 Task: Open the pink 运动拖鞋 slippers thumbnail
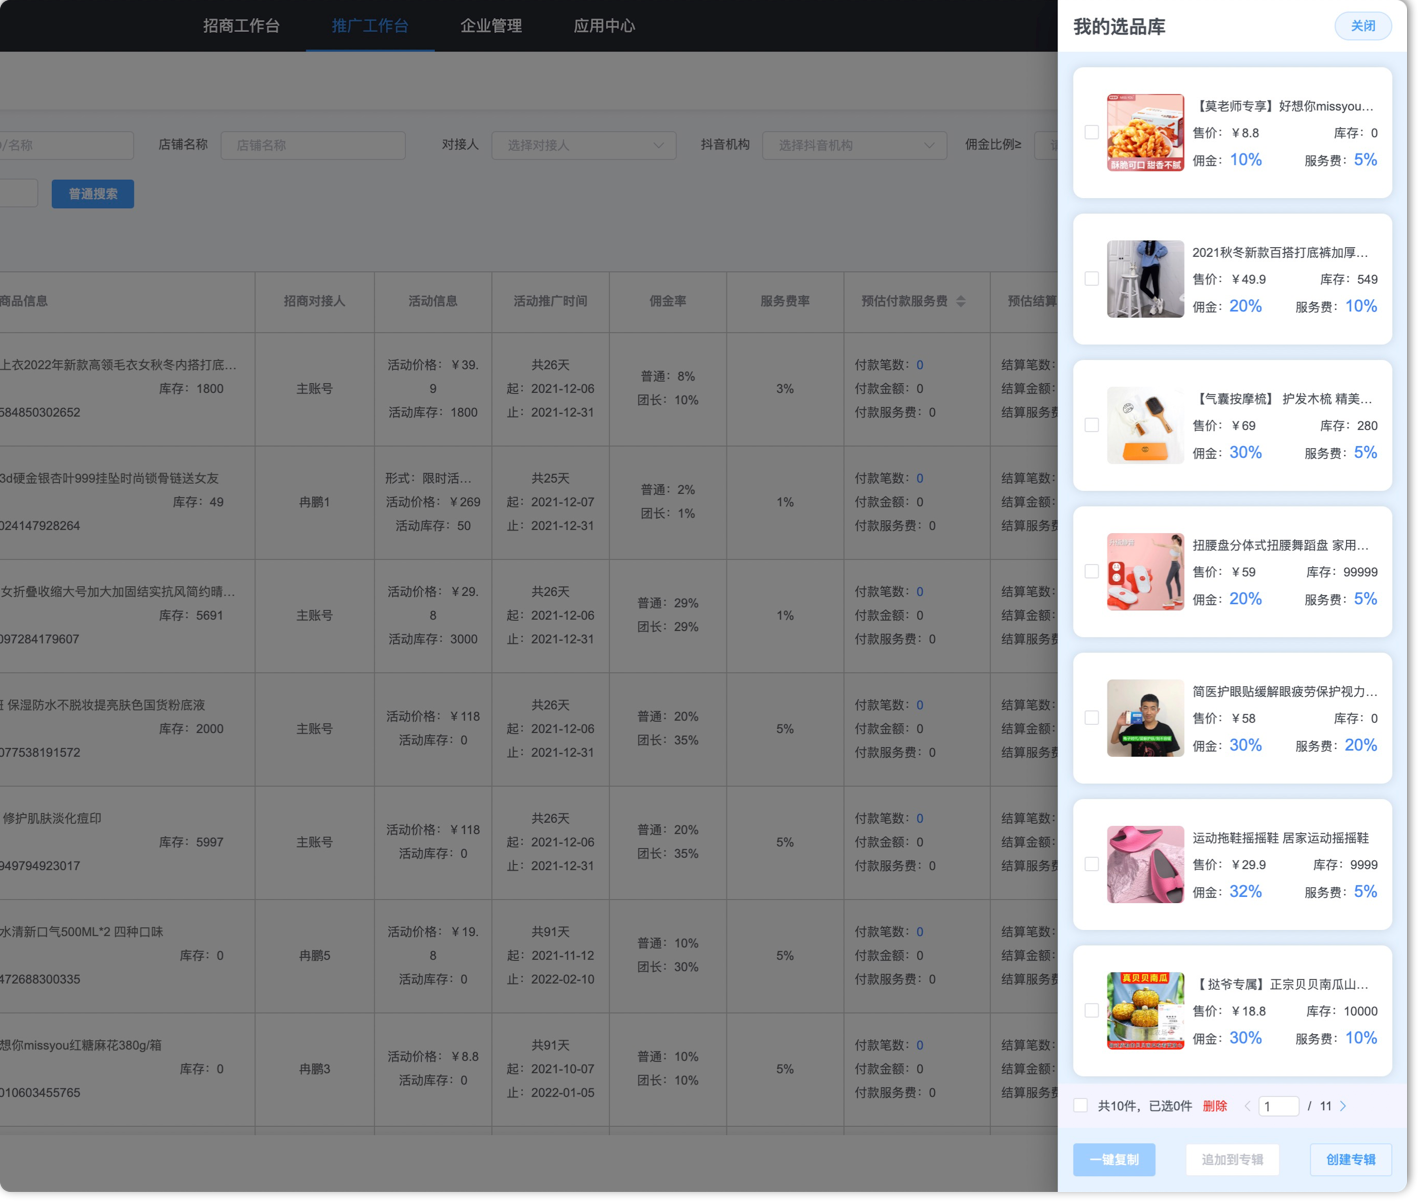(1145, 864)
